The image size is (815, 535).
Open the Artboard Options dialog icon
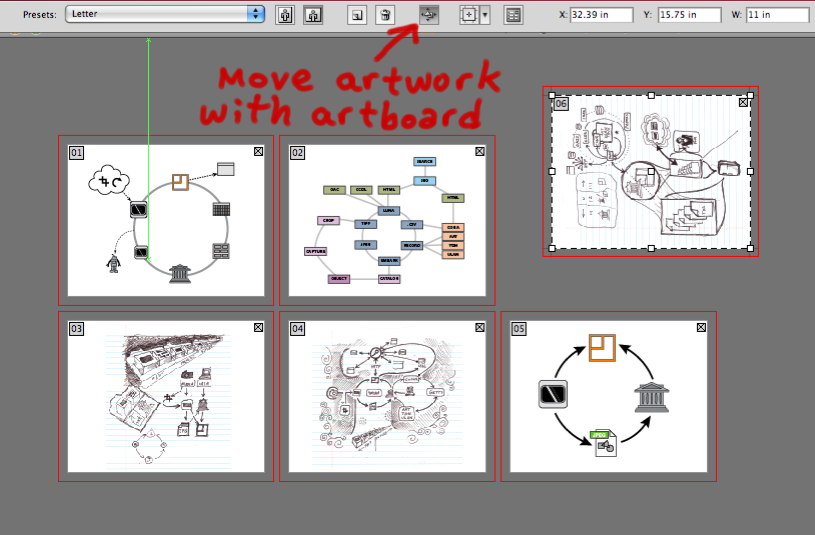[513, 15]
